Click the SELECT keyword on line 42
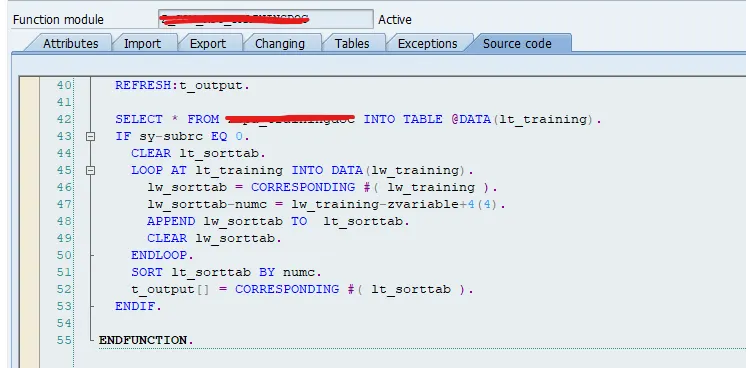This screenshot has width=746, height=368. (139, 119)
